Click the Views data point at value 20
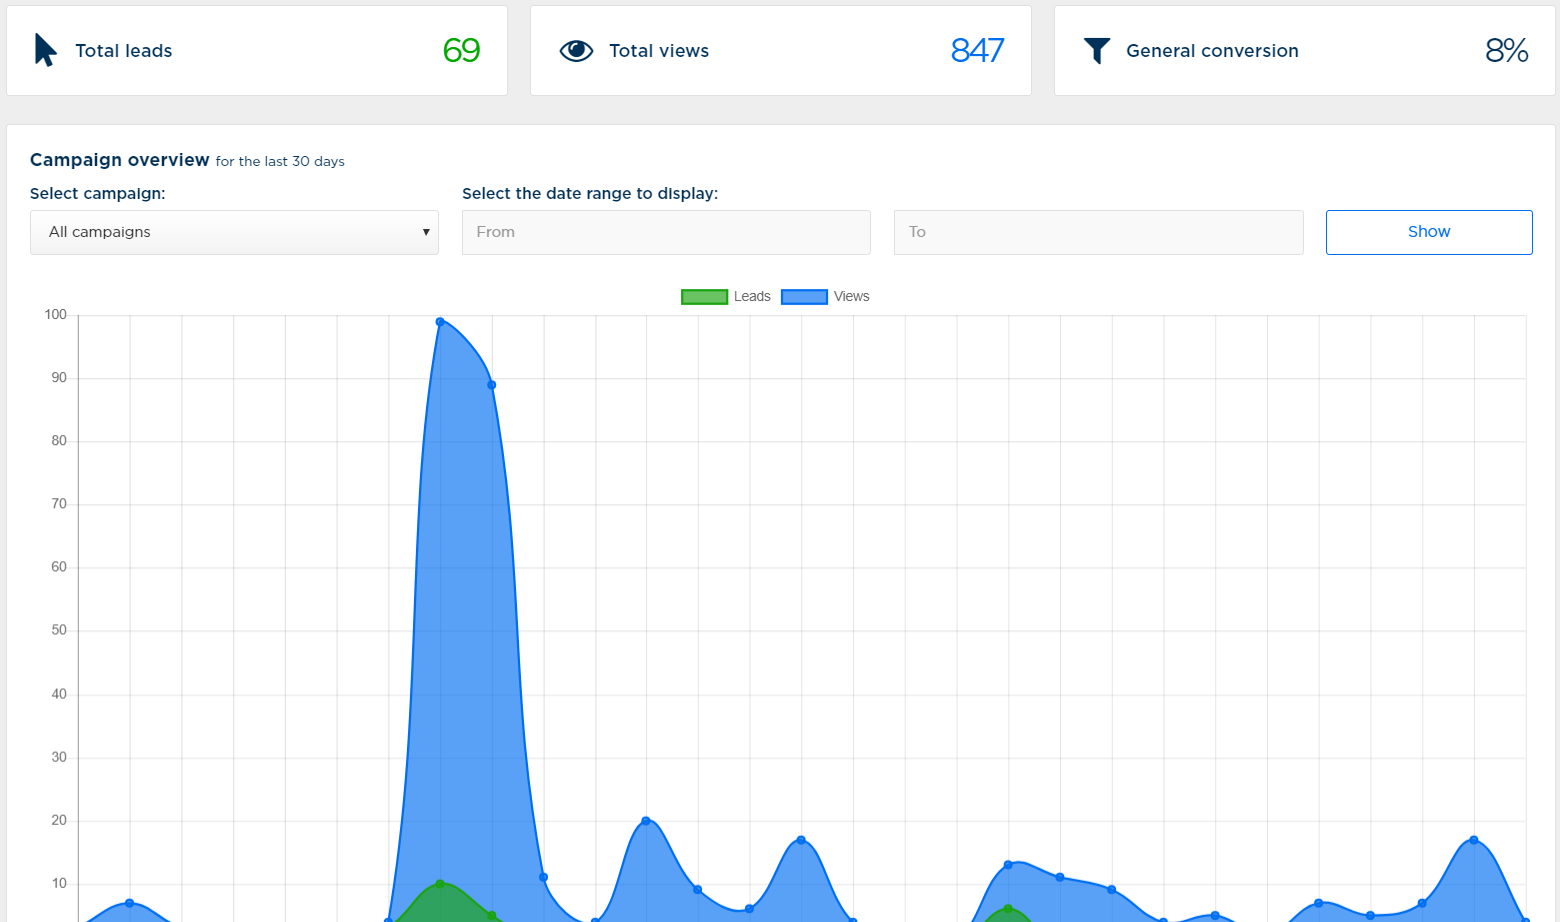 tap(646, 821)
